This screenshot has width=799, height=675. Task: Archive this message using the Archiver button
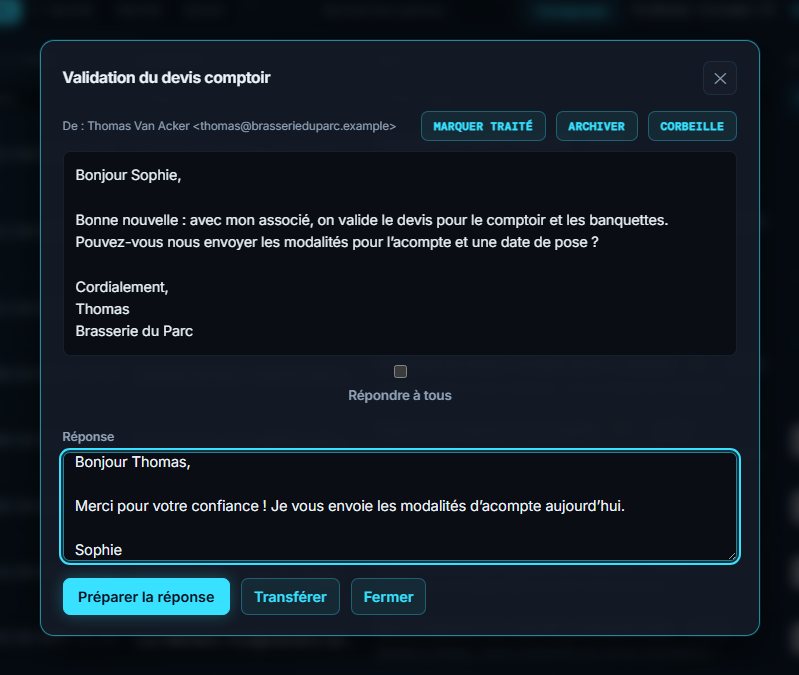click(596, 126)
